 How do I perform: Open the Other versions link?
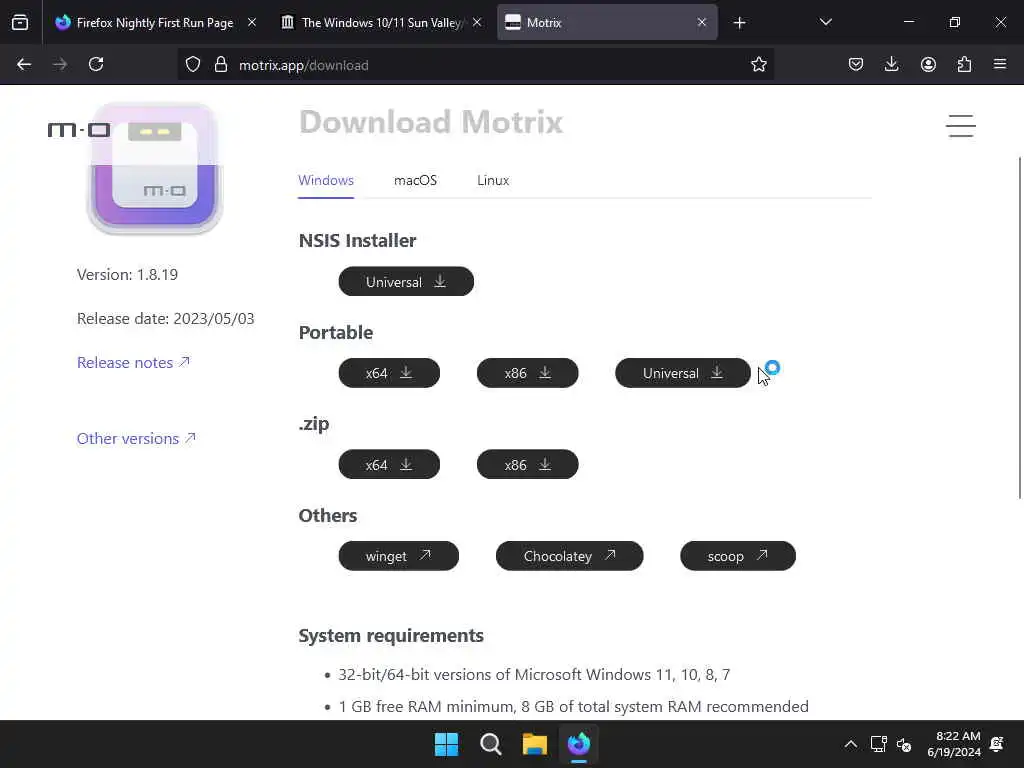pyautogui.click(x=136, y=438)
